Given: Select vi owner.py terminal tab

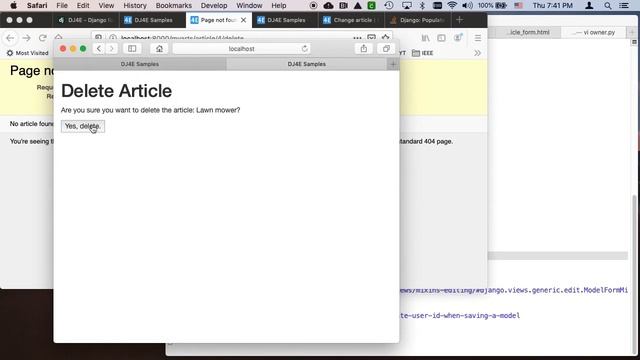Looking at the screenshot, I should tap(594, 32).
